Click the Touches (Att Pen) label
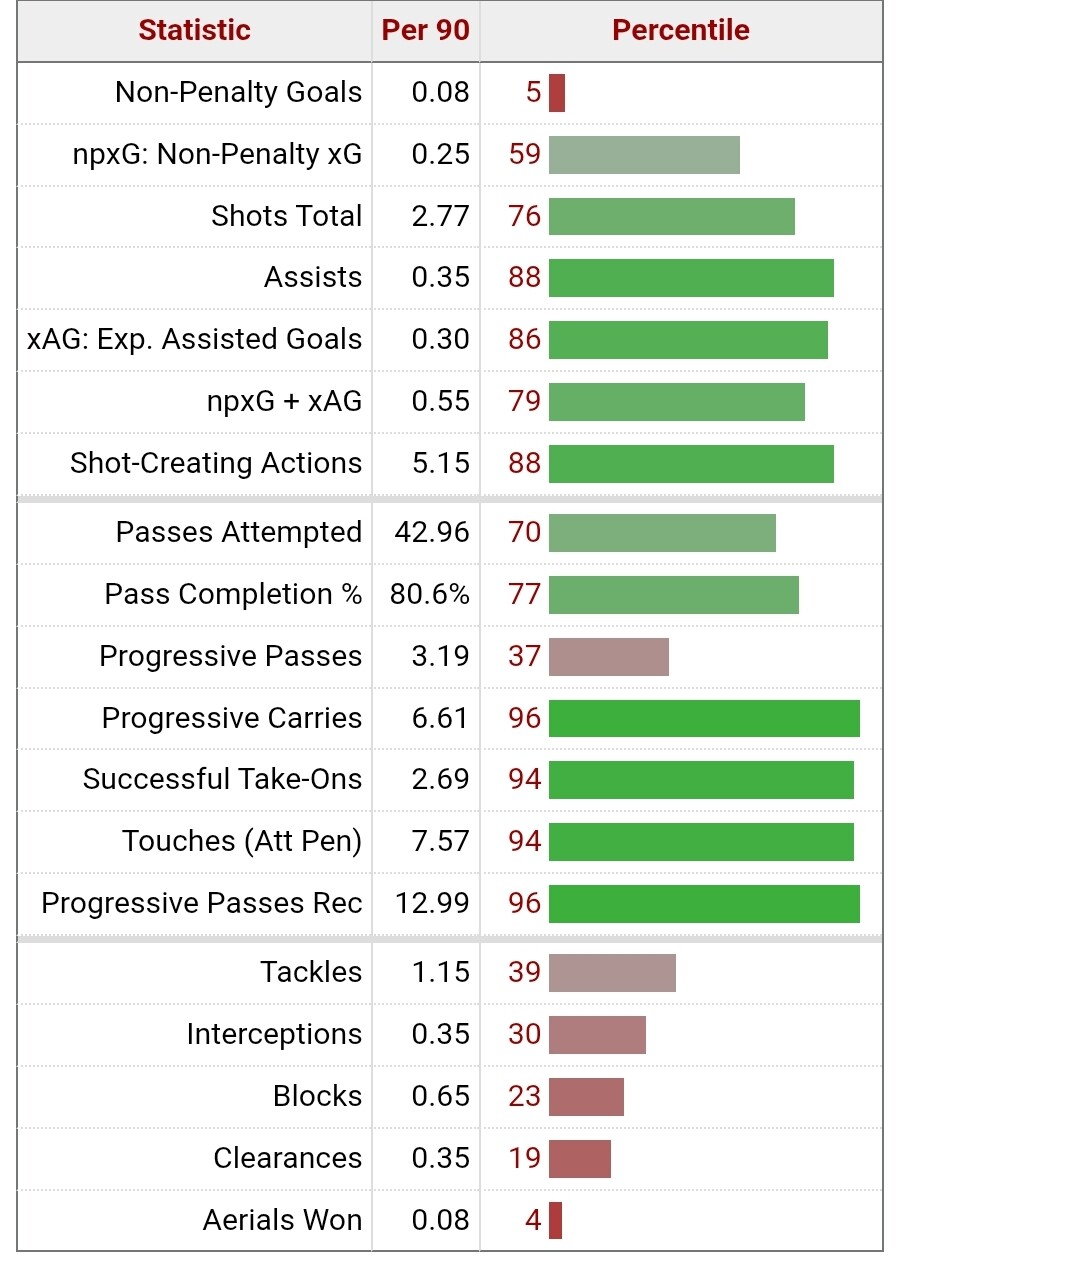 (x=242, y=841)
